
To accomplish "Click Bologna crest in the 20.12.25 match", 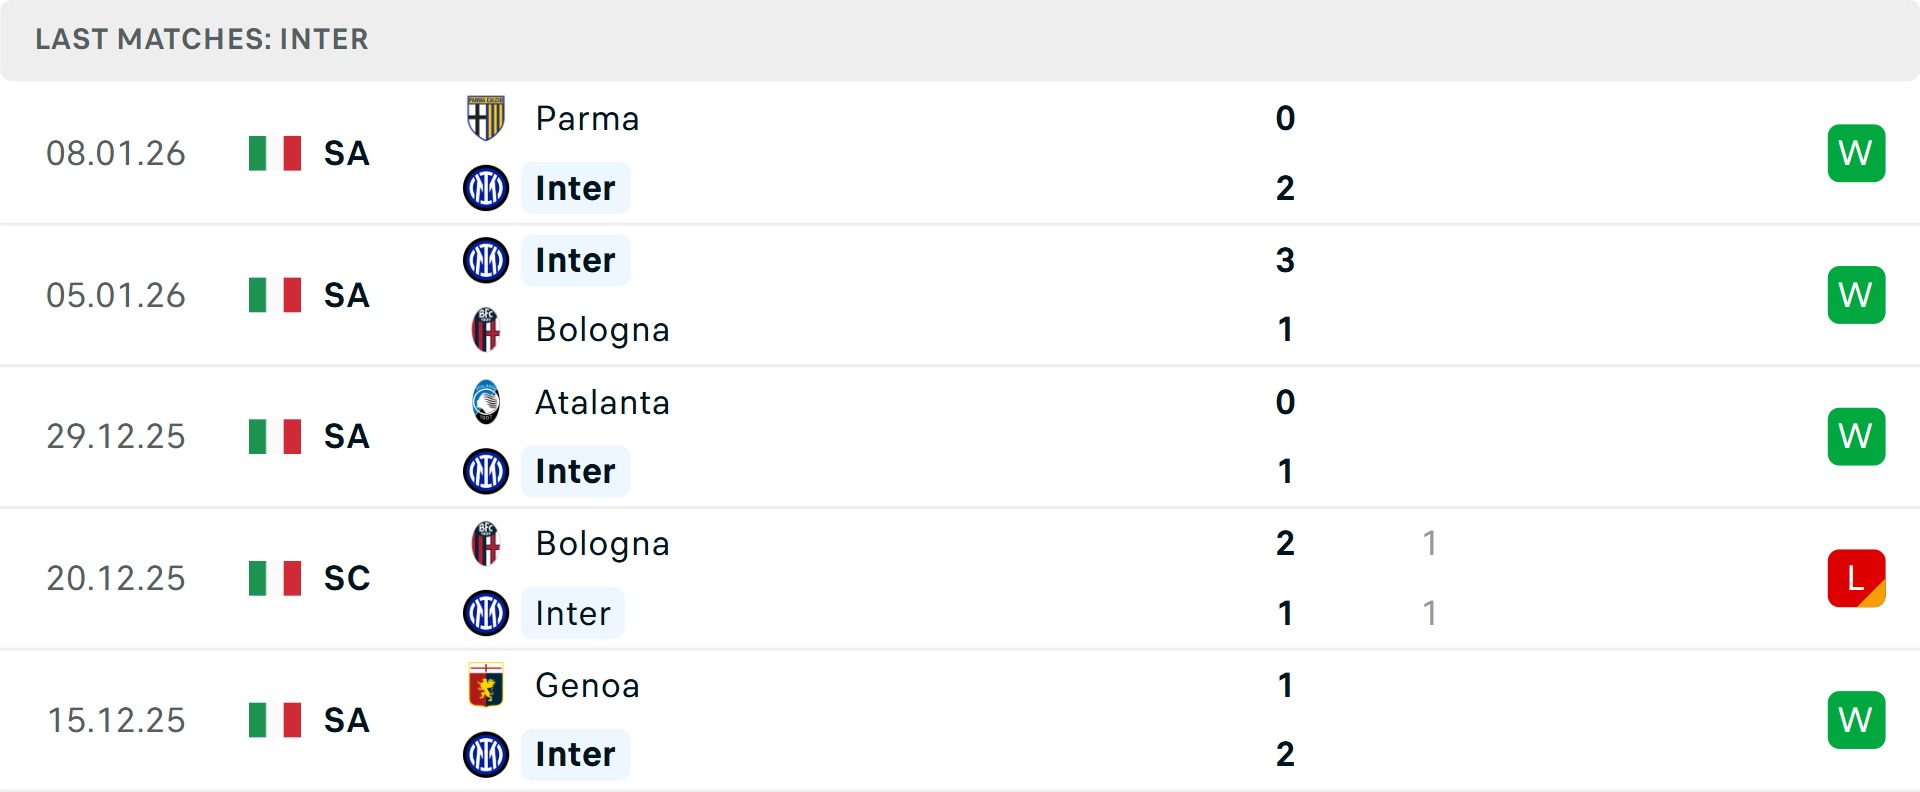I will (486, 543).
